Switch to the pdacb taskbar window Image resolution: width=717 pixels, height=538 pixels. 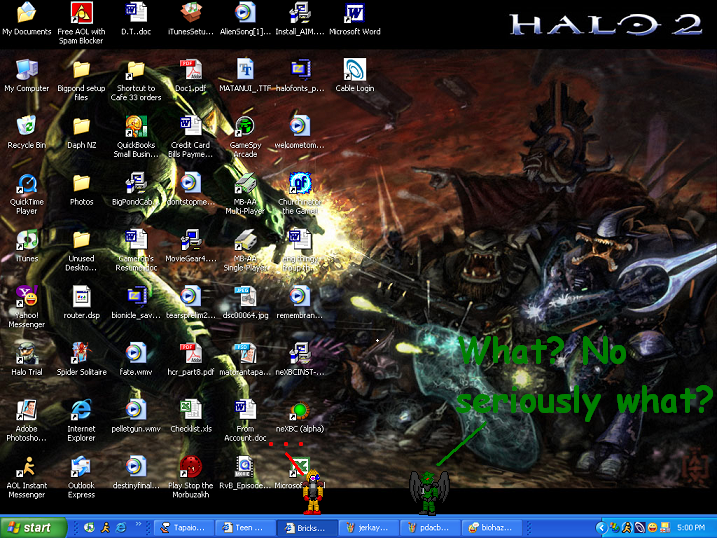(429, 528)
